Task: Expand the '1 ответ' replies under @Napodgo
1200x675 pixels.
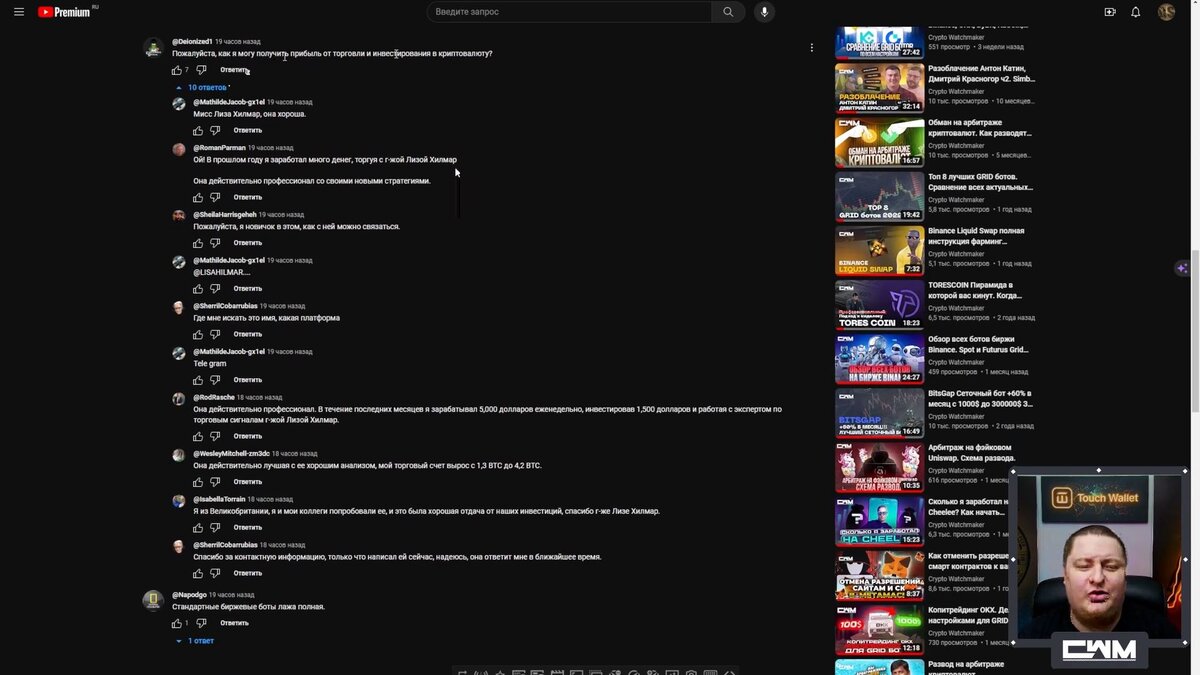Action: pos(195,641)
